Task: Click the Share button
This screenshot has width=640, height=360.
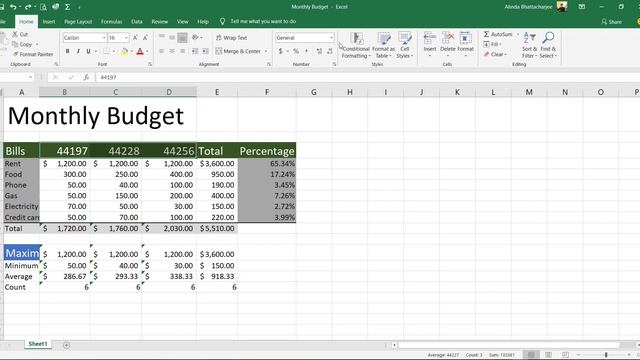Action: click(x=611, y=22)
